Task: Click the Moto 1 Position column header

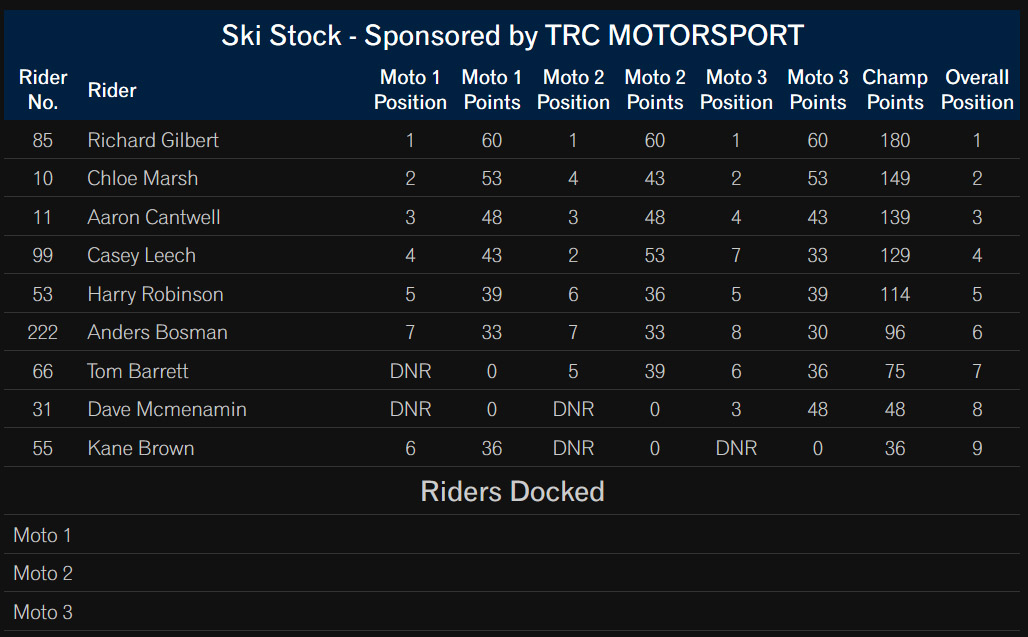Action: pos(410,90)
